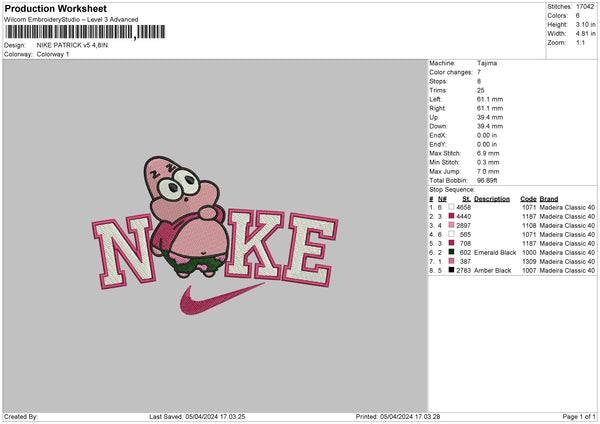
Task: Click the Amber Black color swatch
Action: click(452, 270)
